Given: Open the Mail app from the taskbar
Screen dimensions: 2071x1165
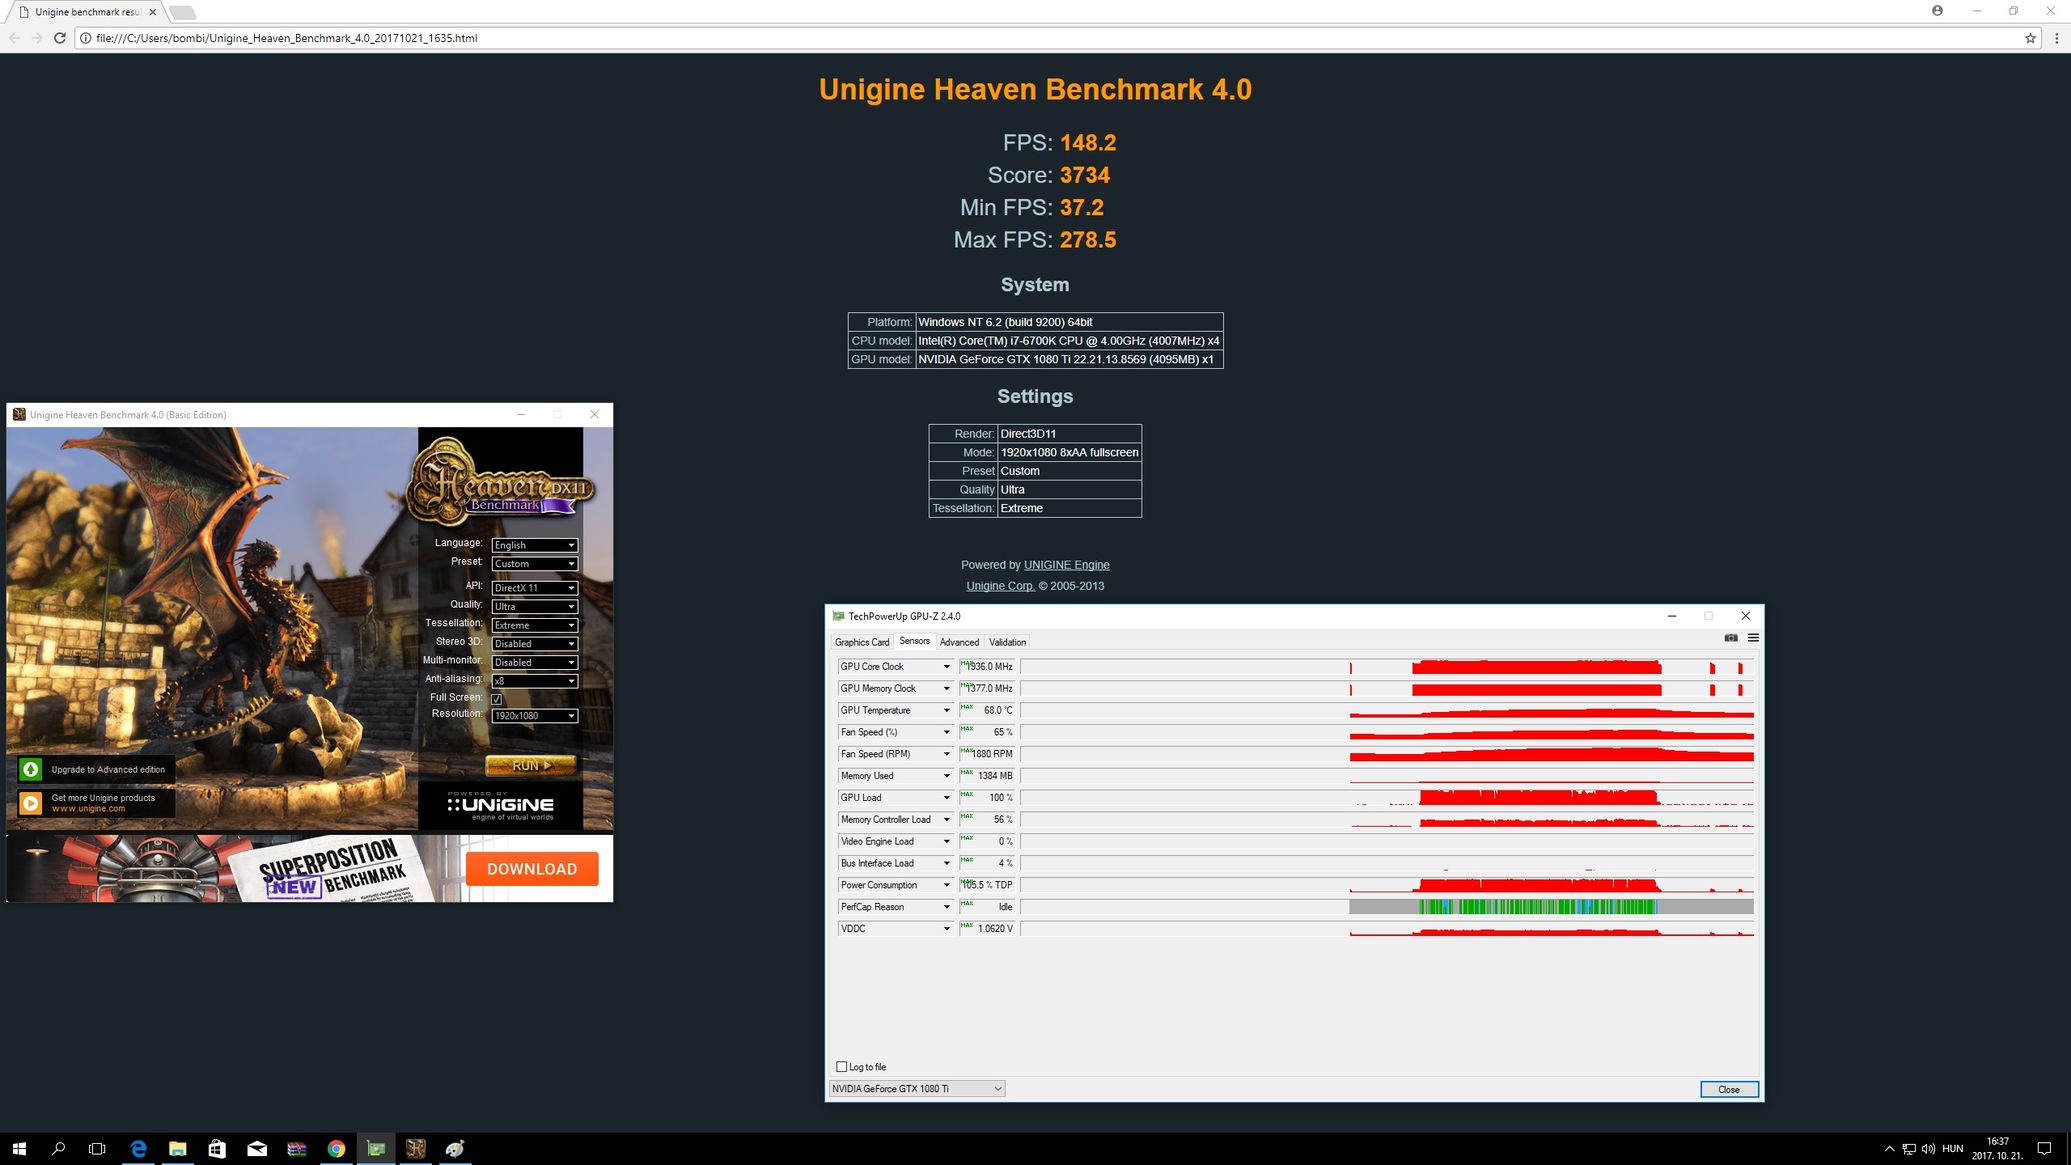Looking at the screenshot, I should coord(257,1149).
